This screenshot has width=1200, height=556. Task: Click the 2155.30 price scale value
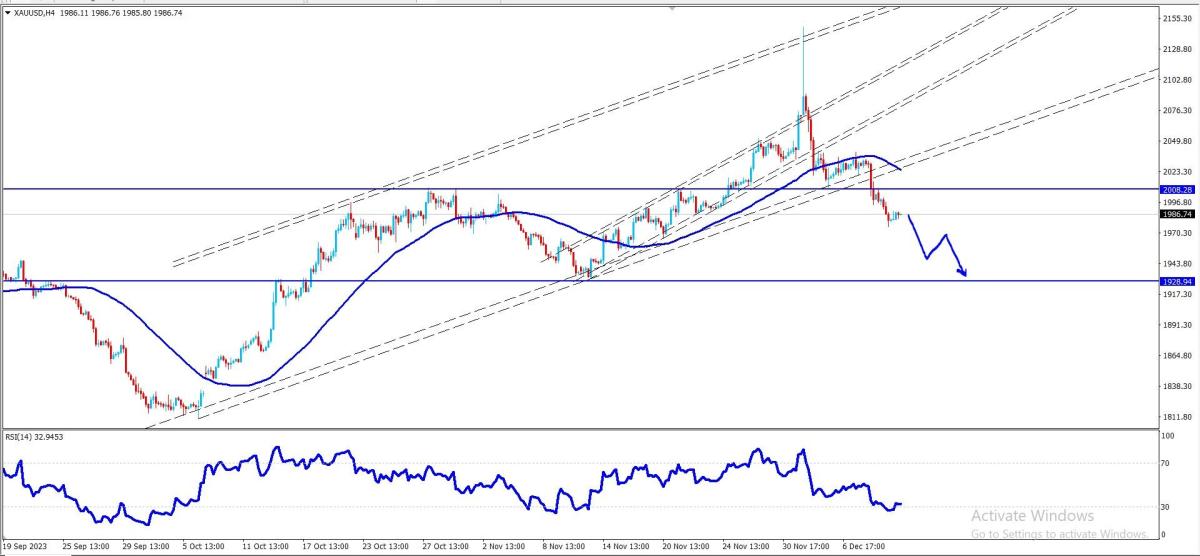click(1177, 18)
